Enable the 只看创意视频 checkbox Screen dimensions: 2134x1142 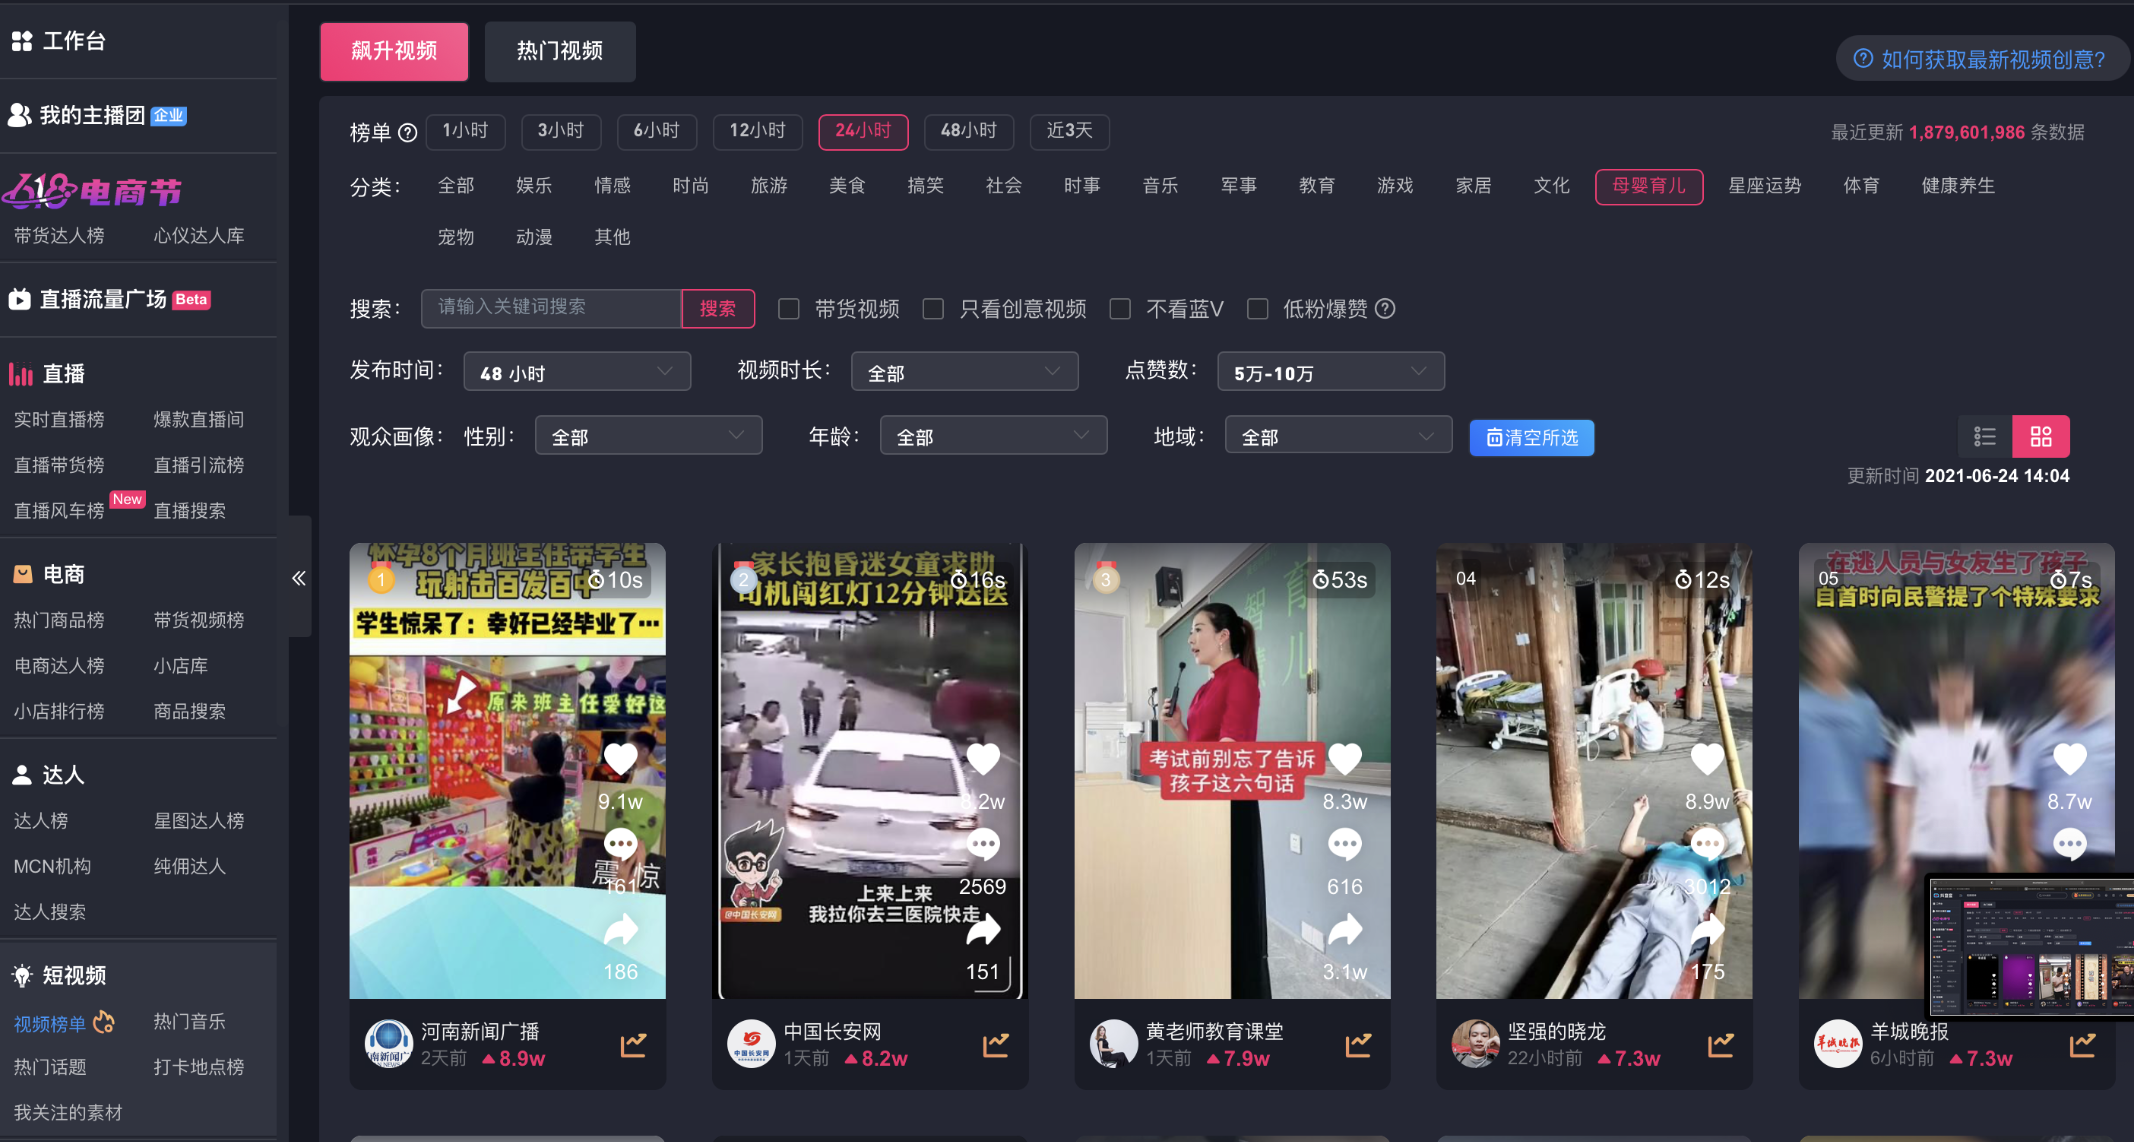[933, 309]
